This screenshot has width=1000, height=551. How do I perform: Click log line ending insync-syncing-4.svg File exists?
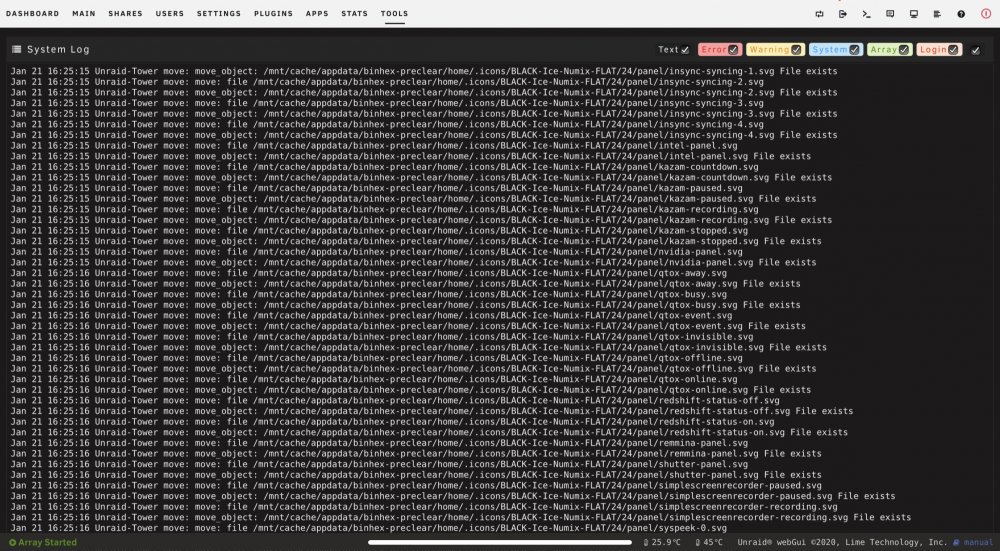click(x=423, y=135)
